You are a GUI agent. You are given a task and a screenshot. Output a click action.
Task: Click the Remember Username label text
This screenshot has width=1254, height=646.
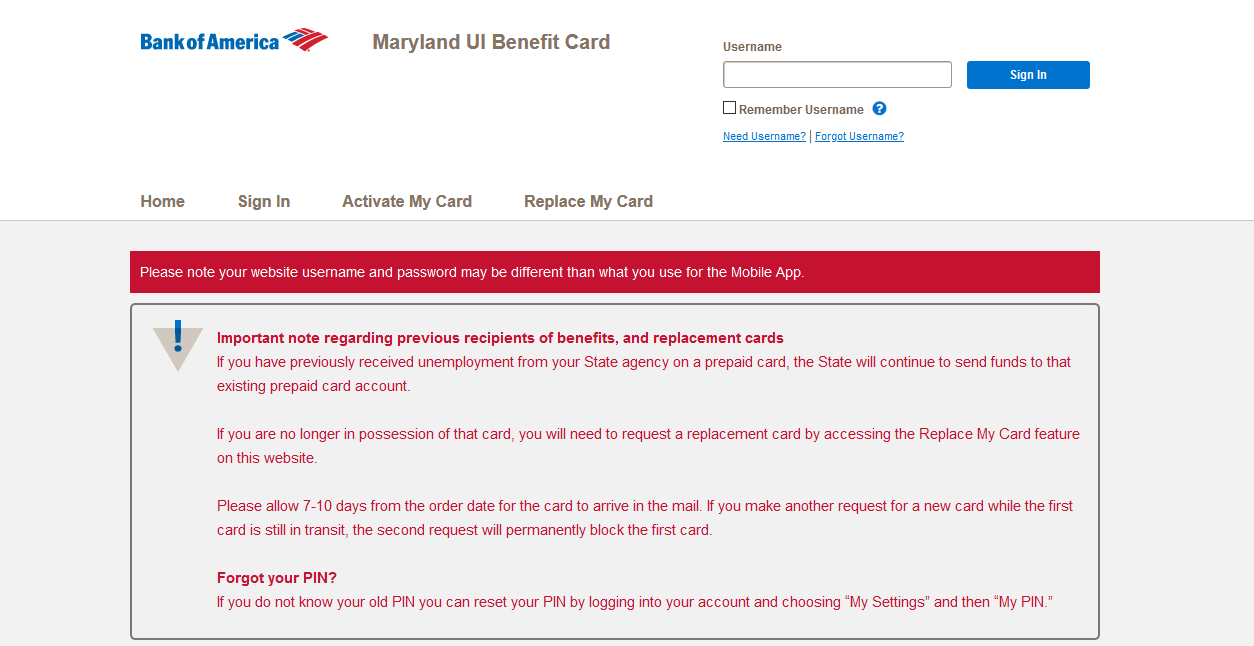tap(801, 110)
